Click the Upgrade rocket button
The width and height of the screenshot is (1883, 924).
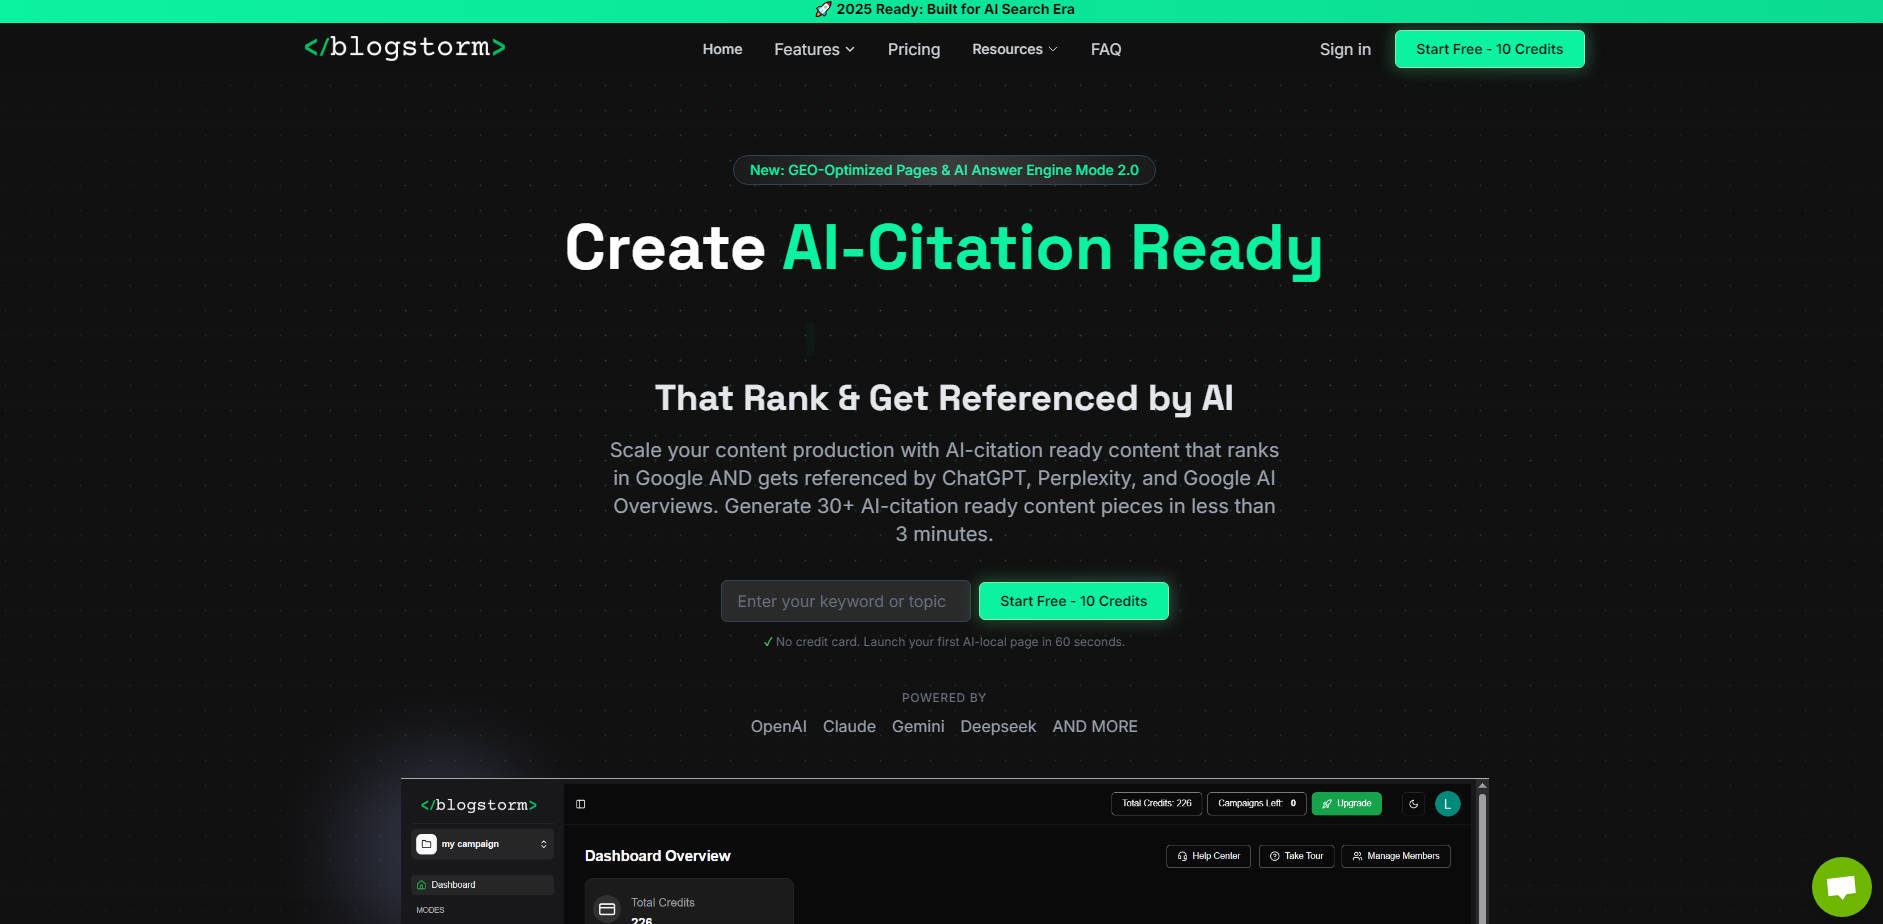pyautogui.click(x=1346, y=804)
